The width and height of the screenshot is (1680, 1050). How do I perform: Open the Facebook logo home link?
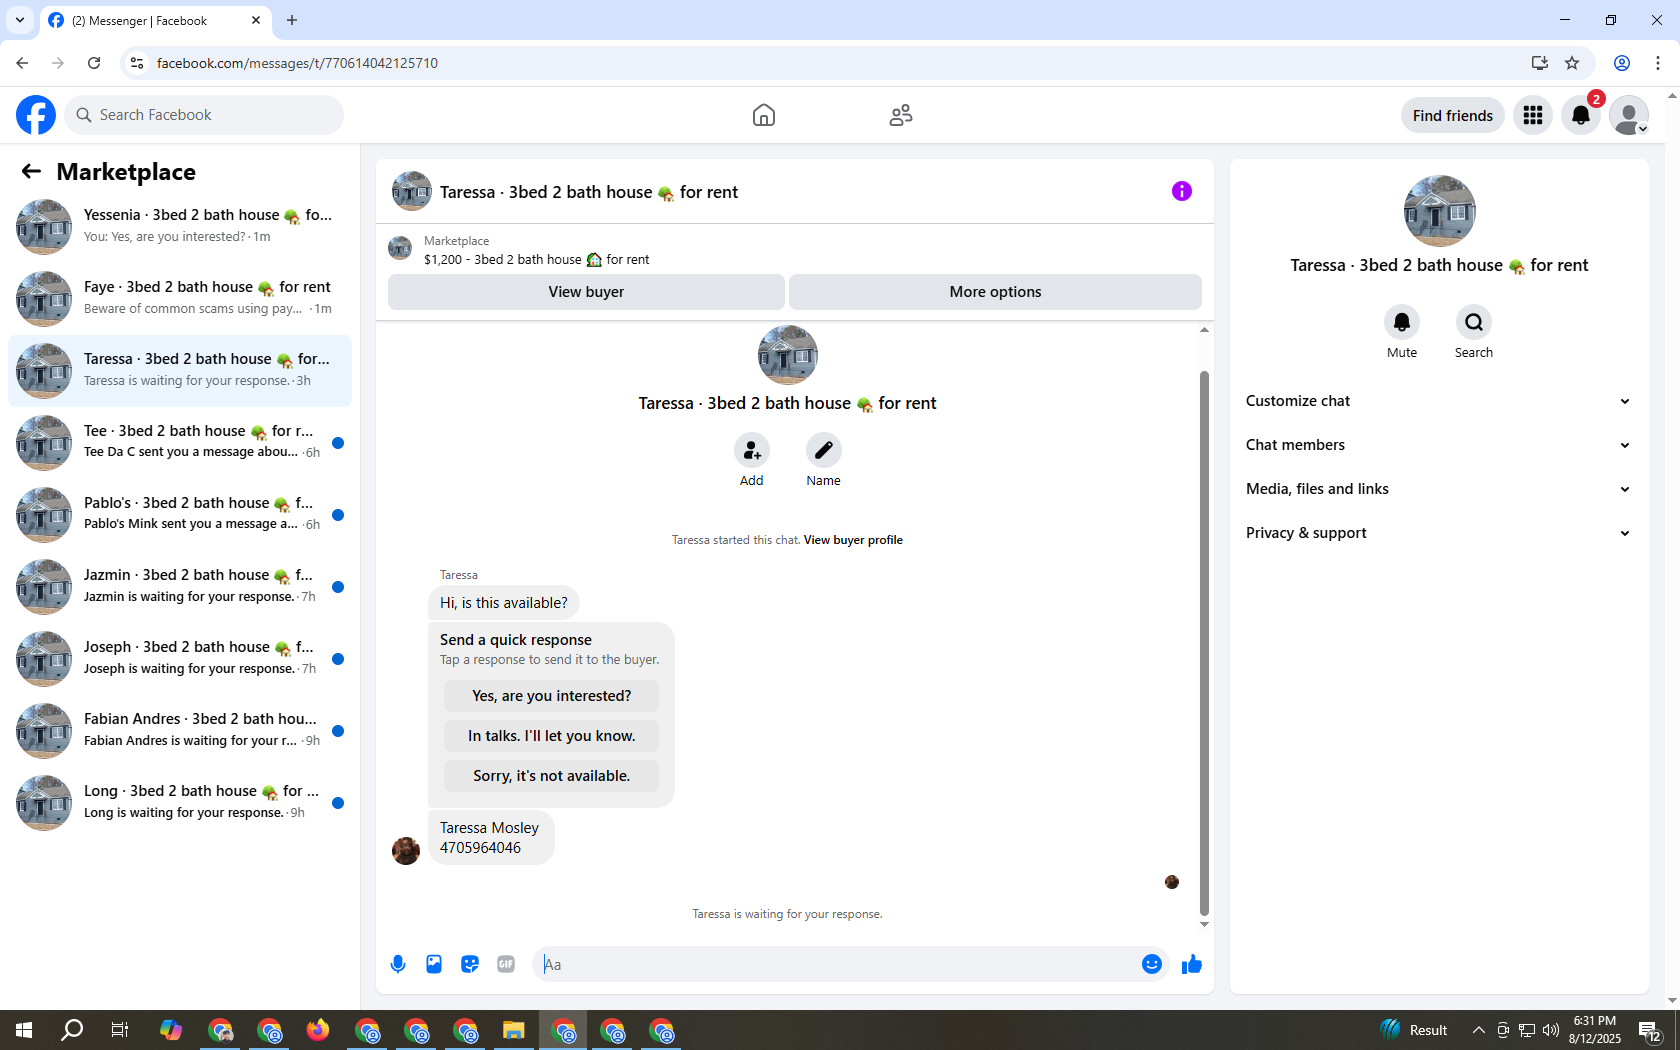[36, 115]
